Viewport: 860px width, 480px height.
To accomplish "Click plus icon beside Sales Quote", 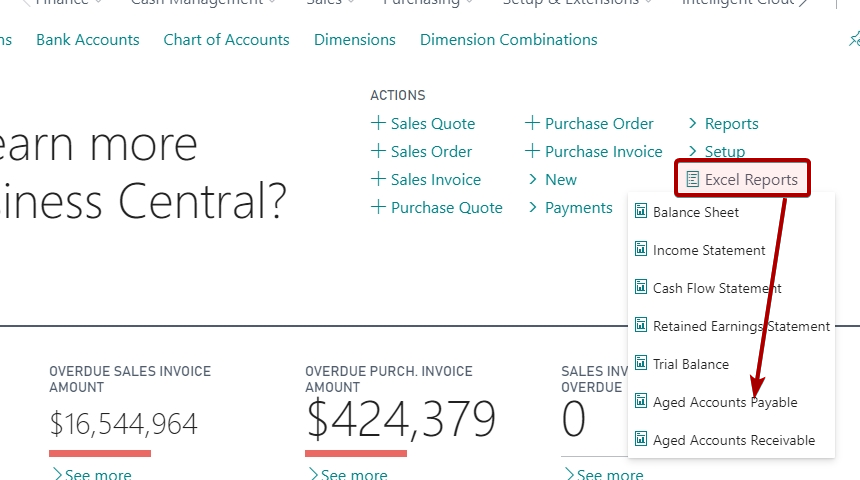I will (378, 122).
